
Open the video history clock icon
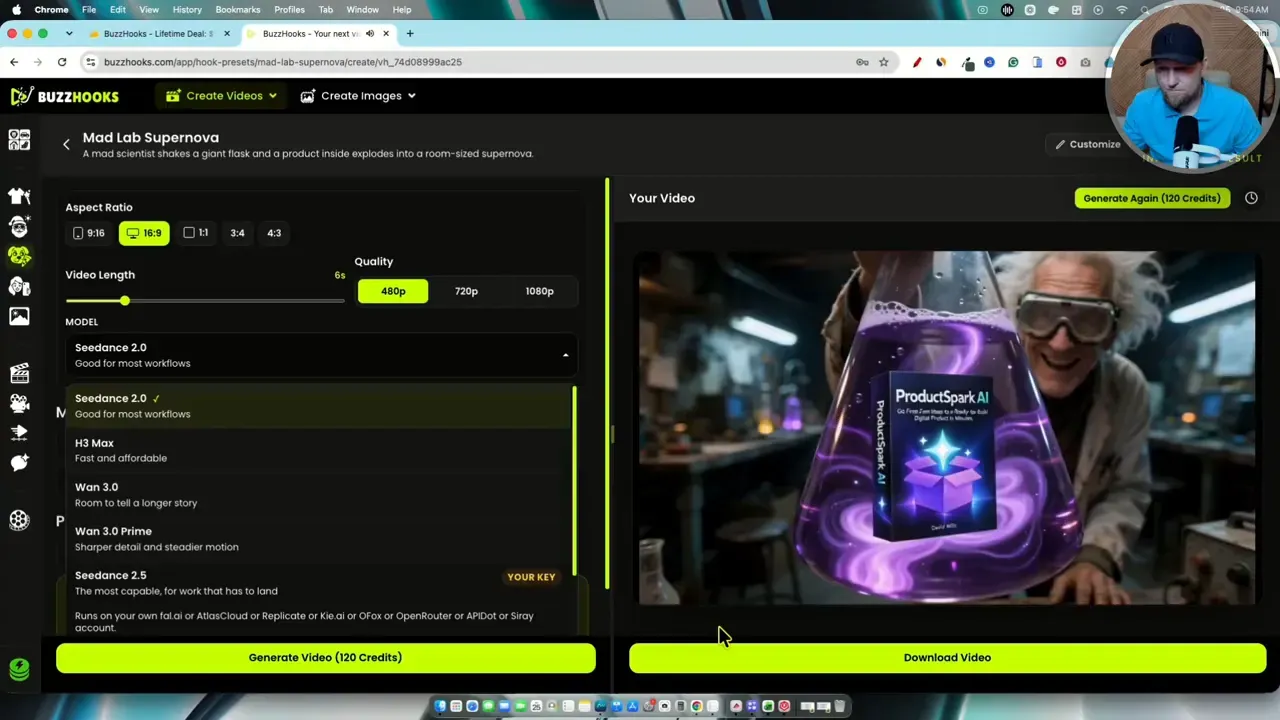1251,198
